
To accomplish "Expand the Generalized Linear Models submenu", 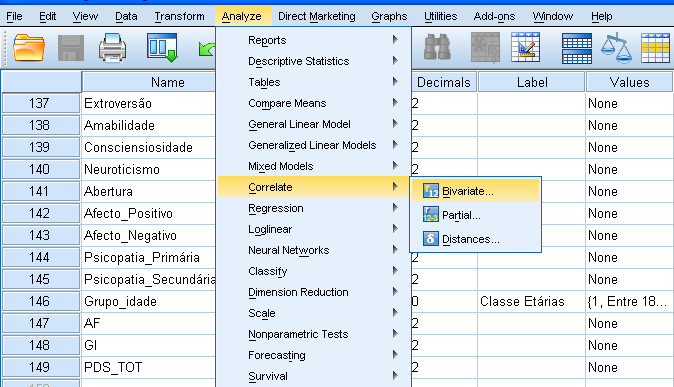I will click(314, 145).
